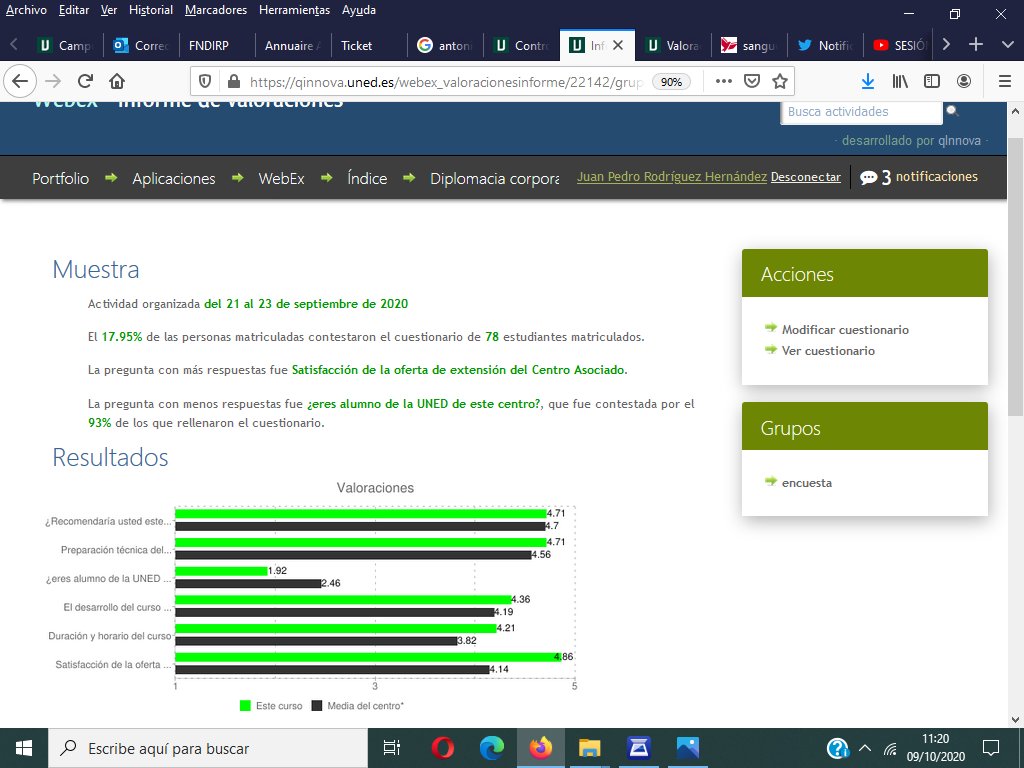Switch to the Campus tab
This screenshot has width=1024, height=768.
click(65, 45)
